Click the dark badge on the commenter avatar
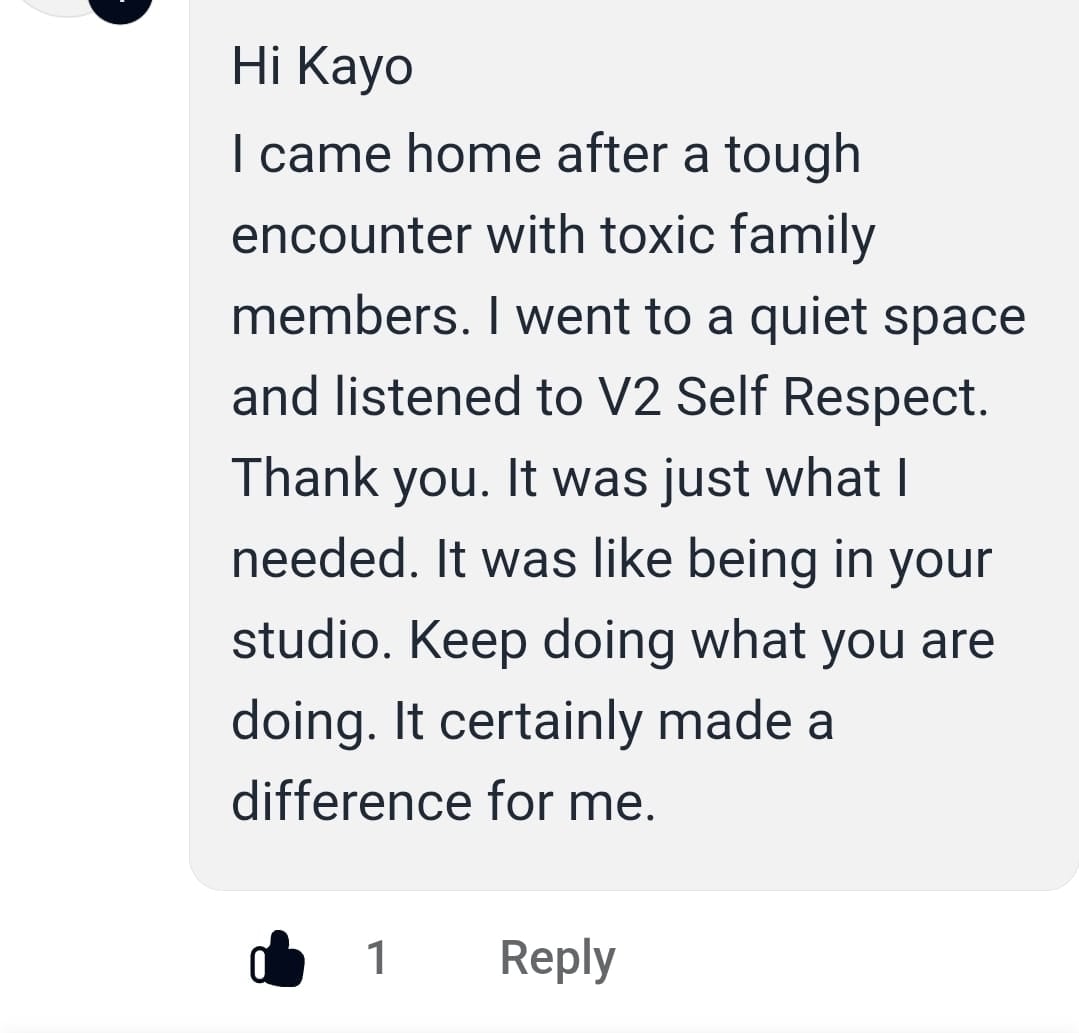Screen dimensions: 1079x1033 120,10
